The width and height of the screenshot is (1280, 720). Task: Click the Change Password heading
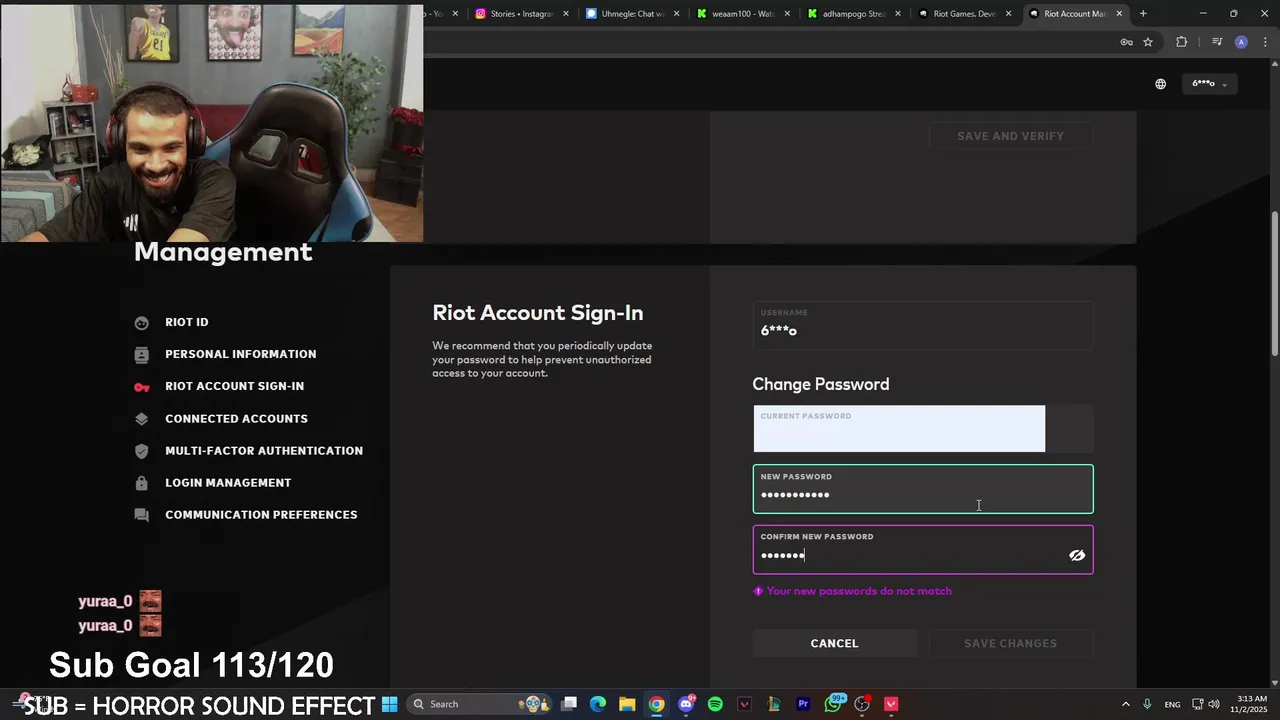click(x=821, y=384)
